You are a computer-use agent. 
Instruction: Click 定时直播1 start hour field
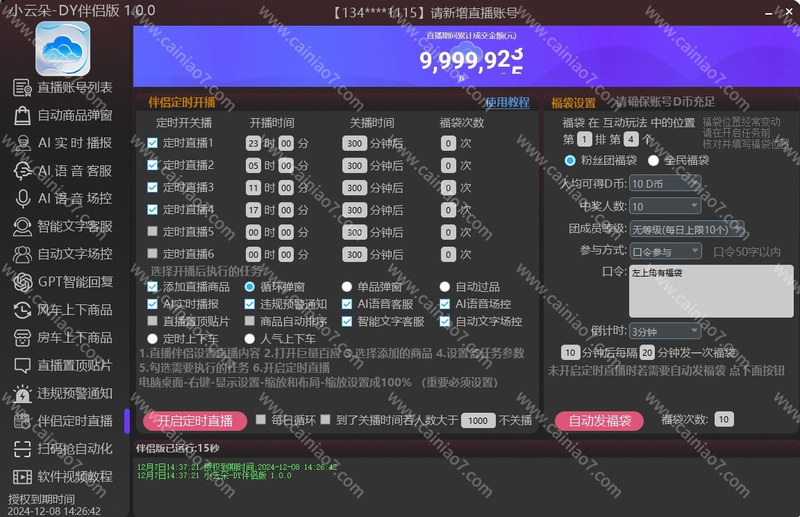254,143
